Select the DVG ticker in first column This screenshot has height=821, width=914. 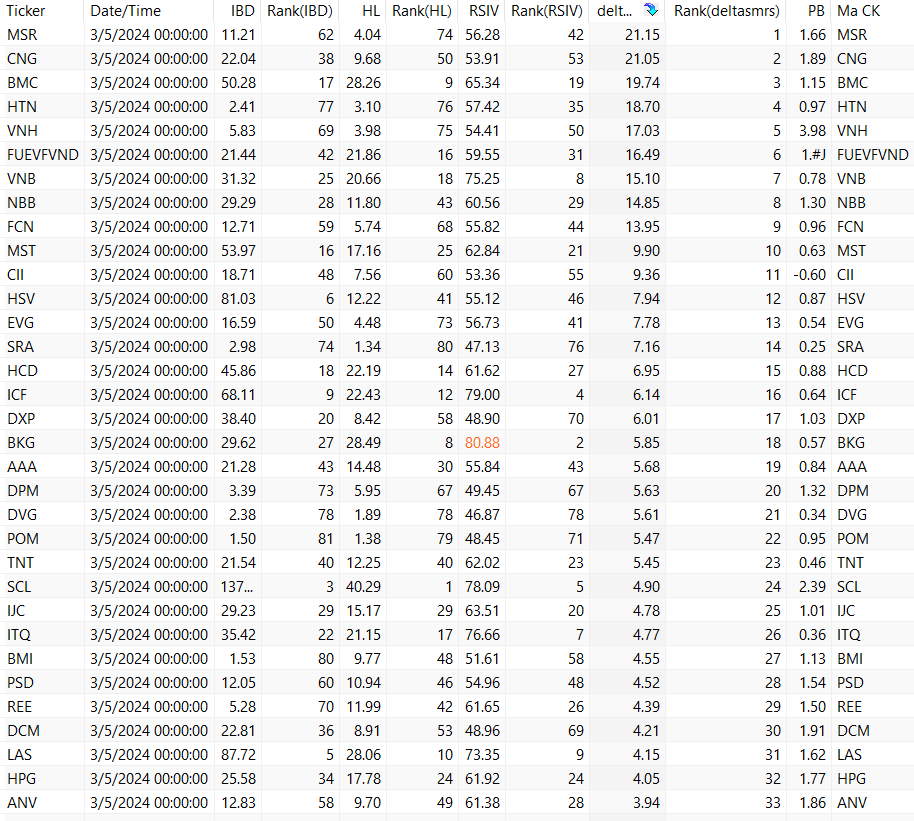[22, 514]
